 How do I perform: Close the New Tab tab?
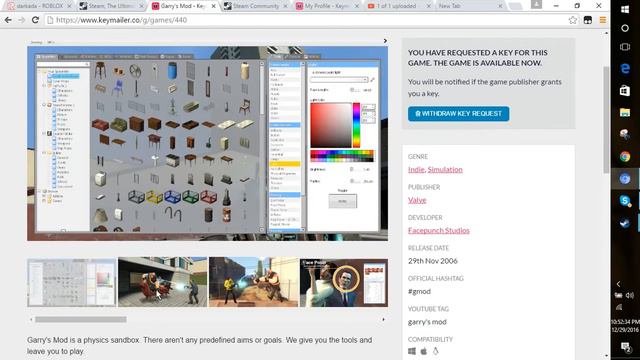[x=500, y=6]
